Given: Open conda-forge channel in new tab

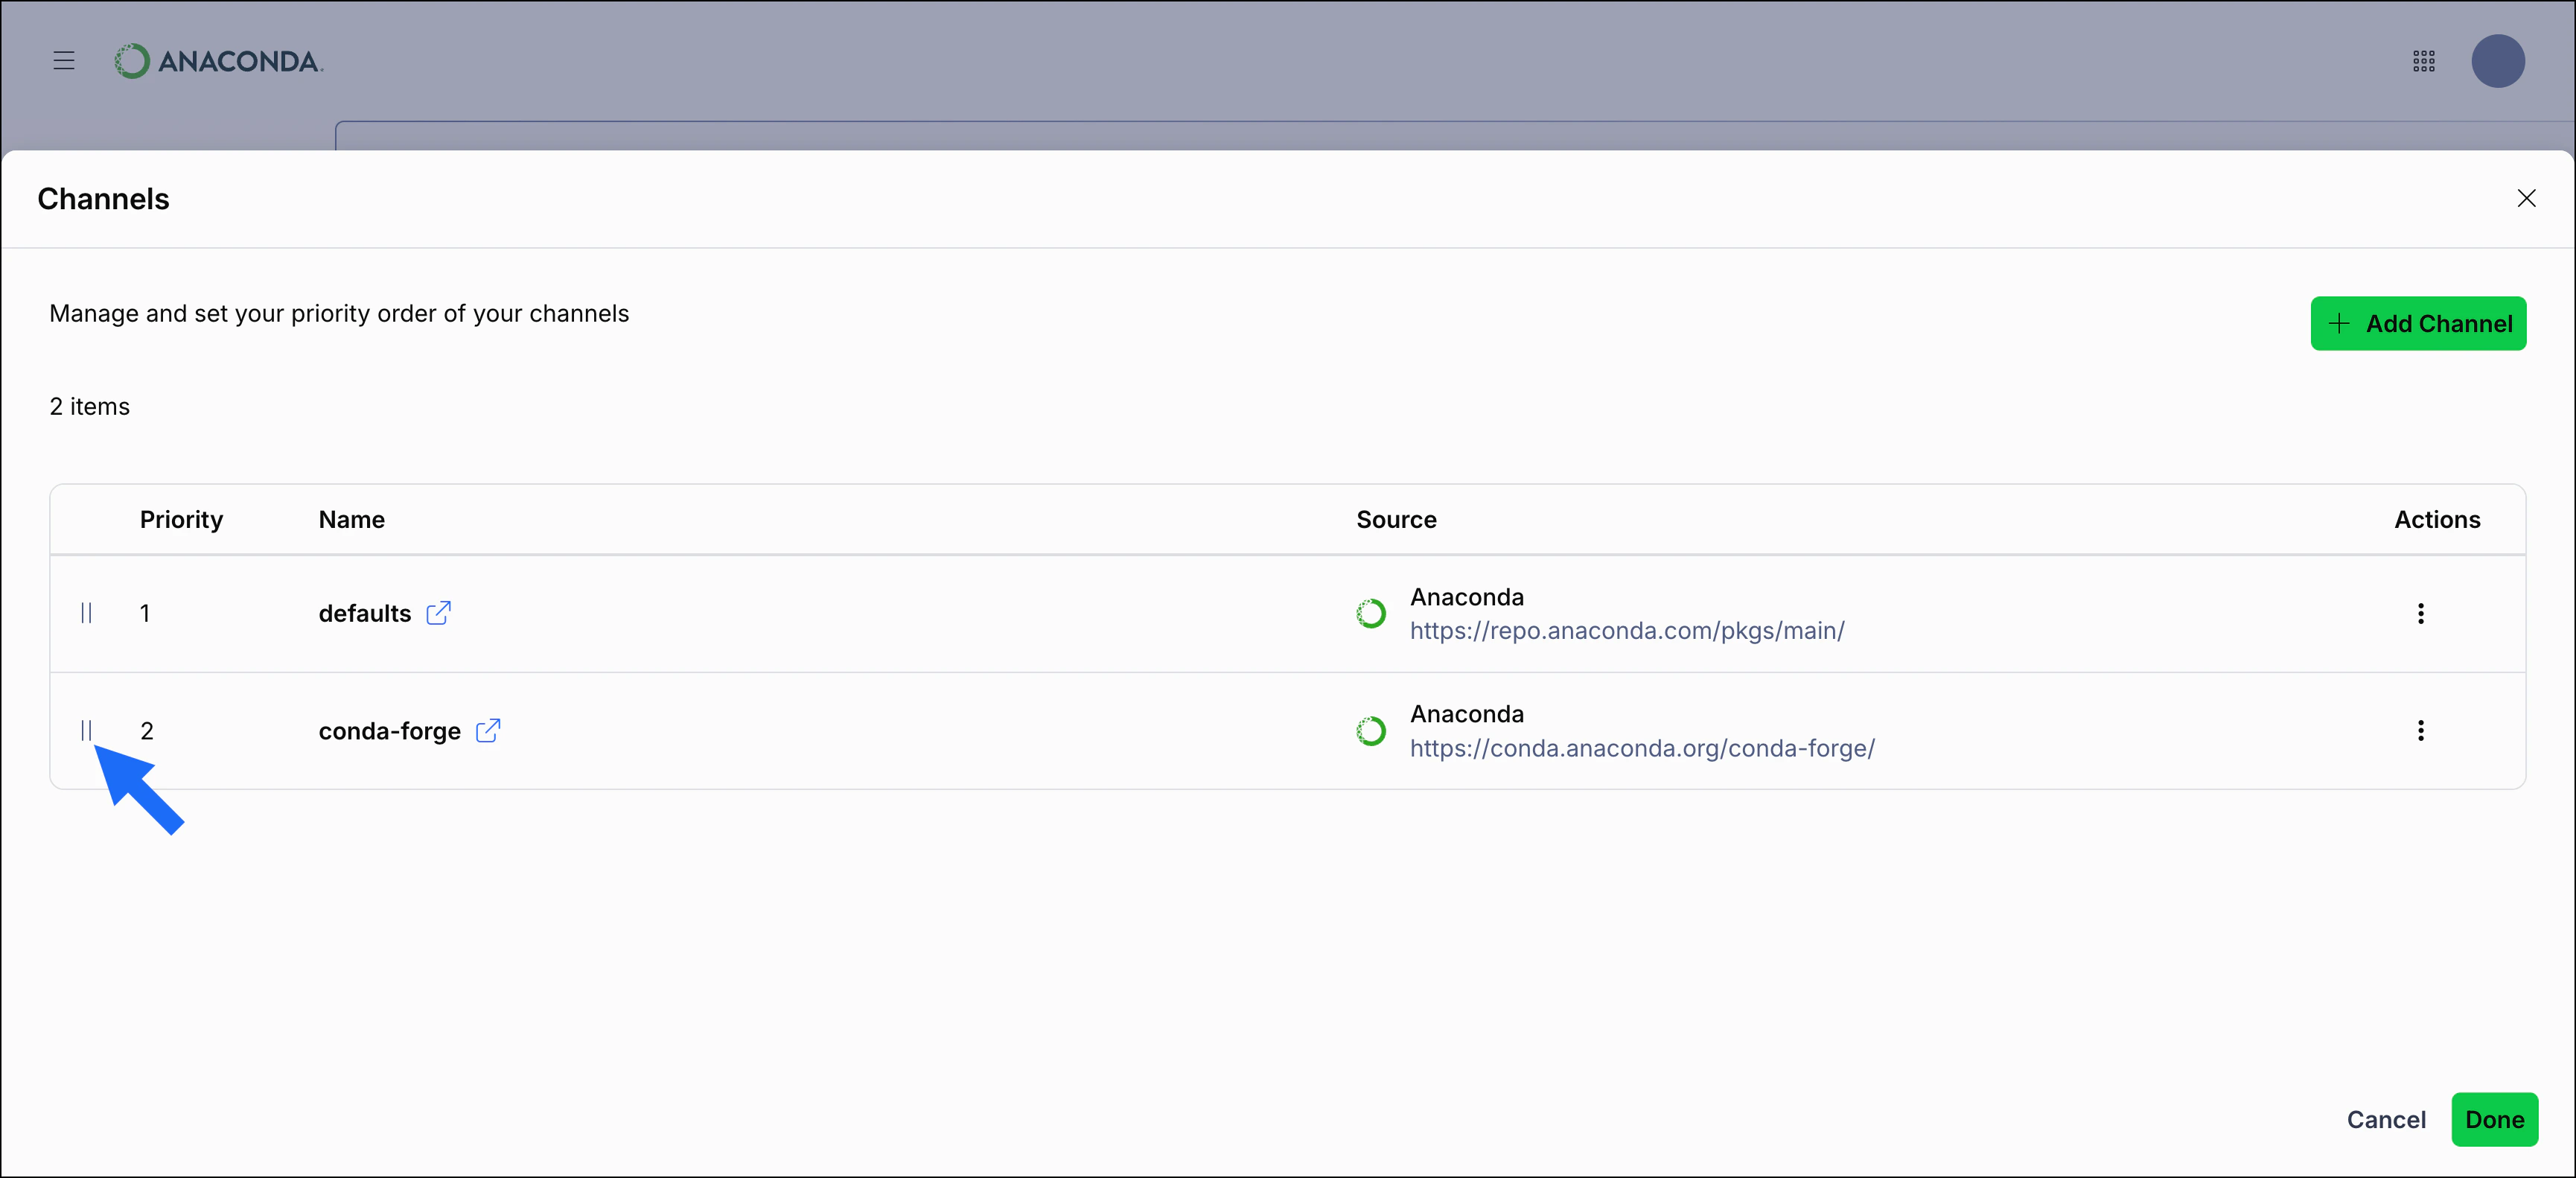Looking at the screenshot, I should click(x=489, y=731).
